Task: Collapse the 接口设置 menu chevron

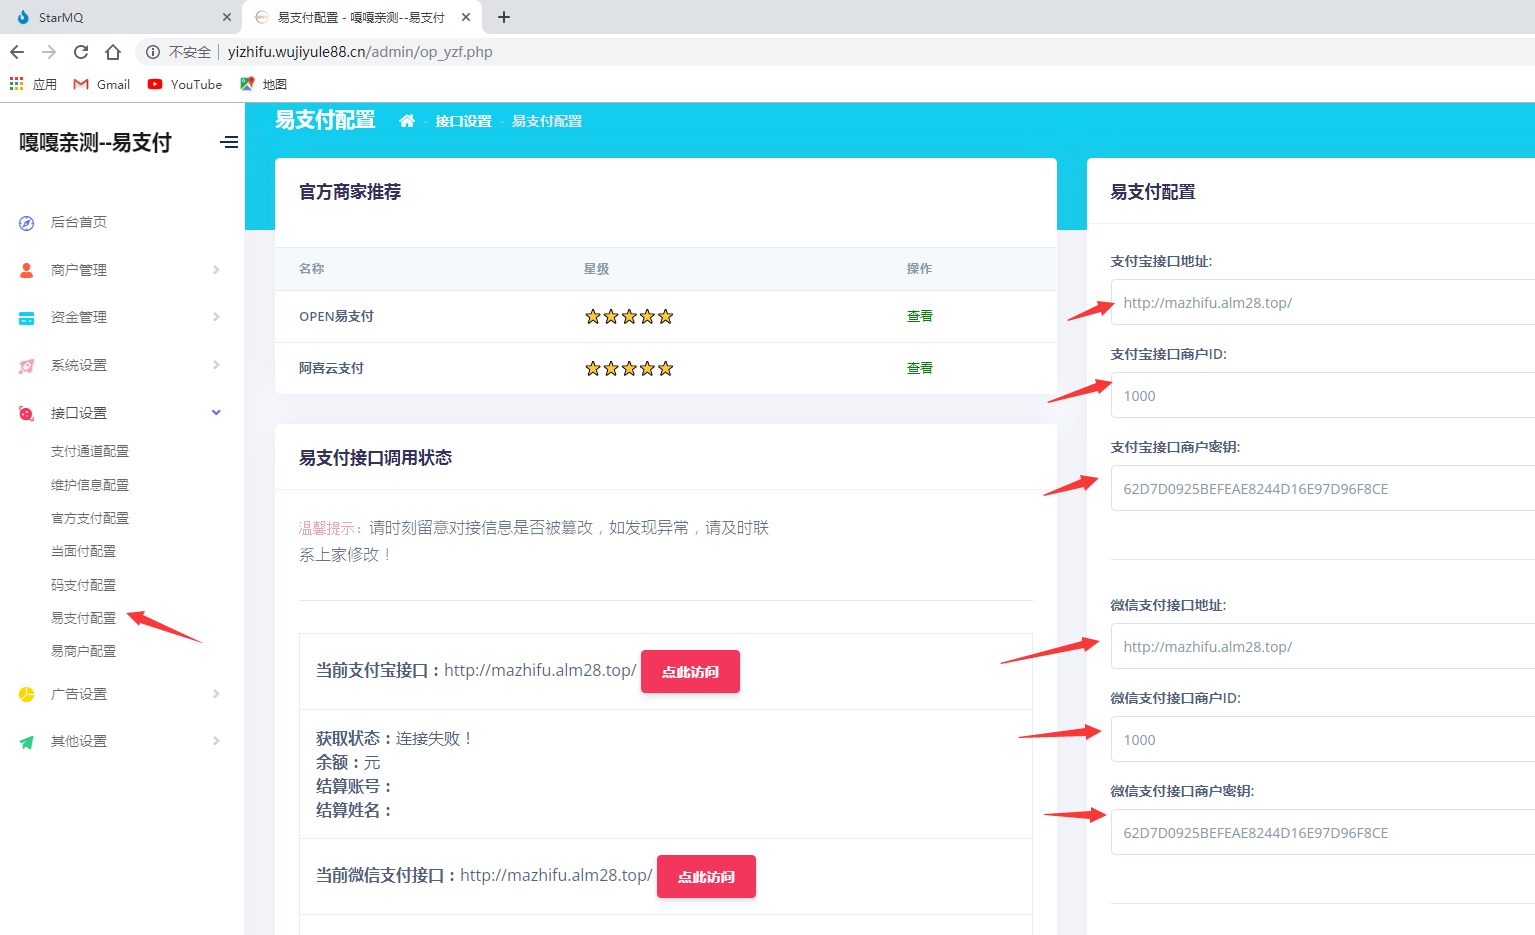Action: click(216, 413)
